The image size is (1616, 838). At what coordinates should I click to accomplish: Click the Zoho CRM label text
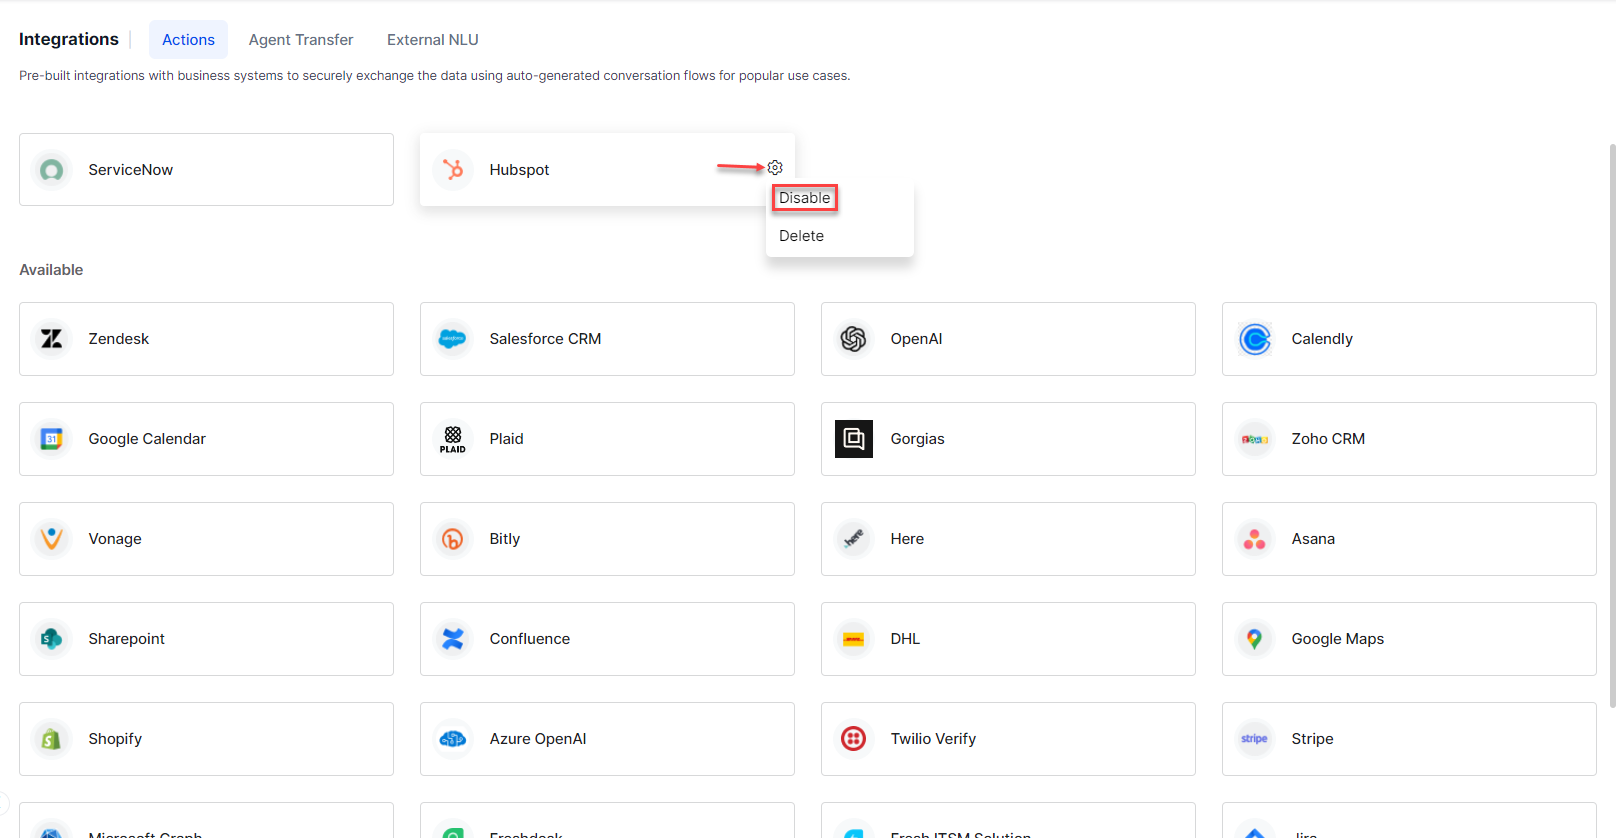(x=1328, y=439)
